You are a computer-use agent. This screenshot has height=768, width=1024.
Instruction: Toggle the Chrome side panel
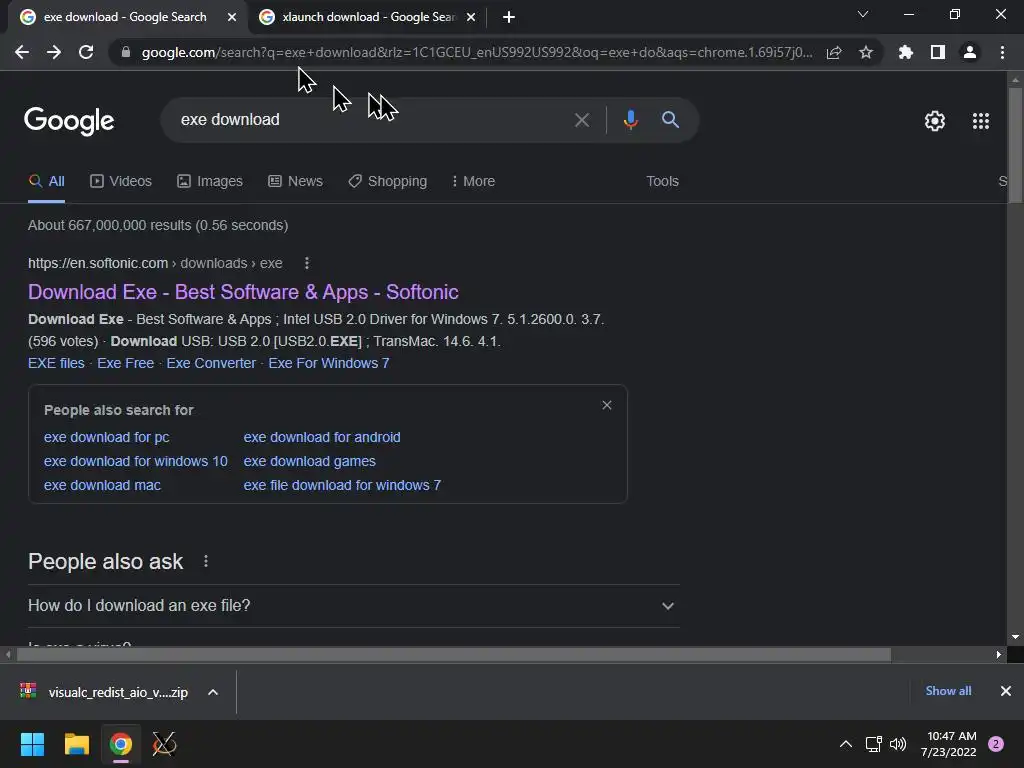coord(938,52)
